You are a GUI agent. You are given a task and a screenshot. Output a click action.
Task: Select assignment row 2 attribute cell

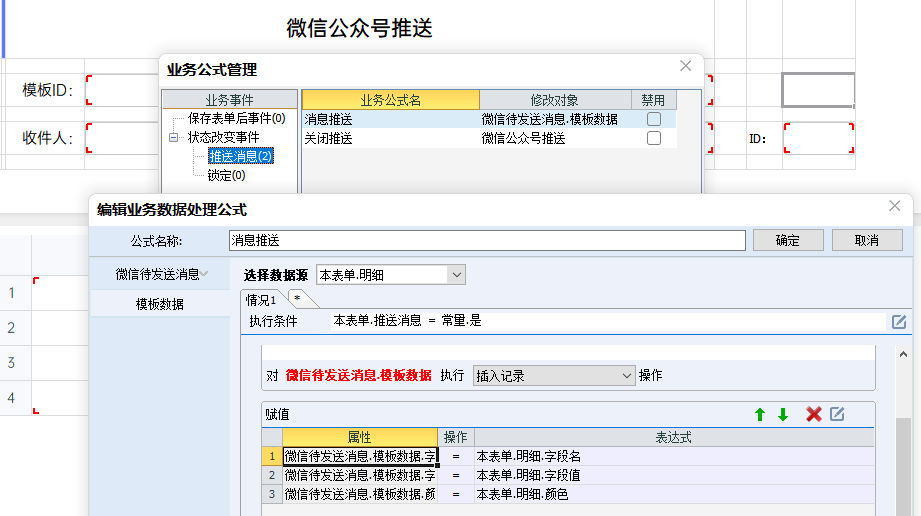click(360, 475)
